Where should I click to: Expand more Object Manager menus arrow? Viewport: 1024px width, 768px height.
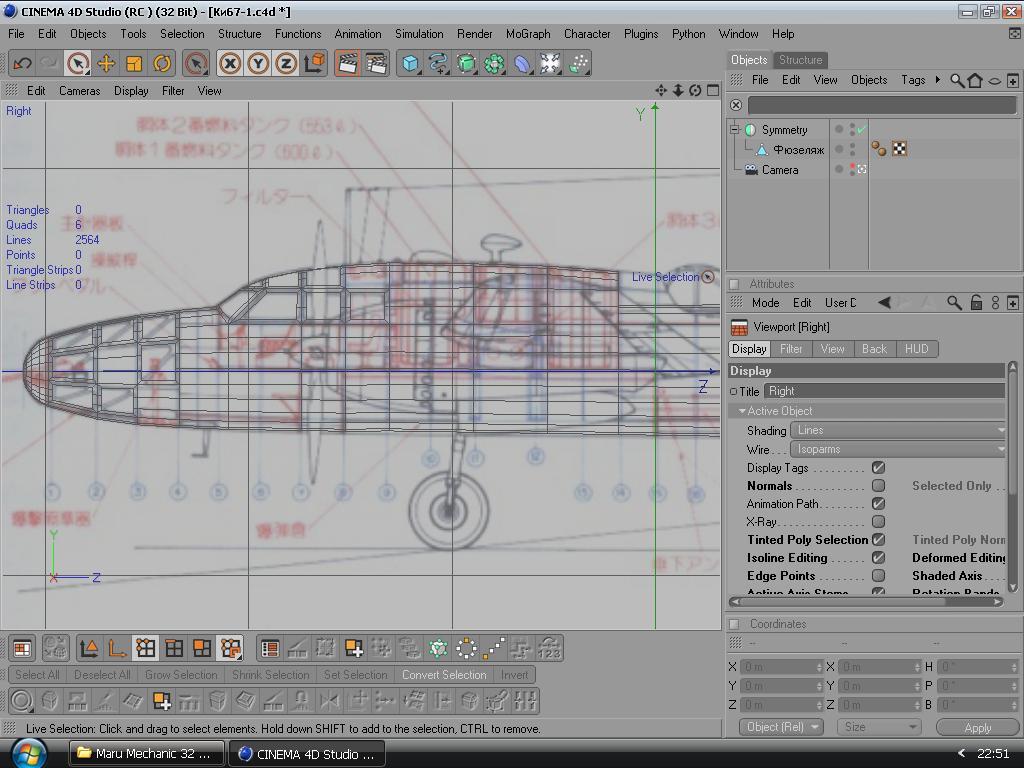click(x=938, y=80)
